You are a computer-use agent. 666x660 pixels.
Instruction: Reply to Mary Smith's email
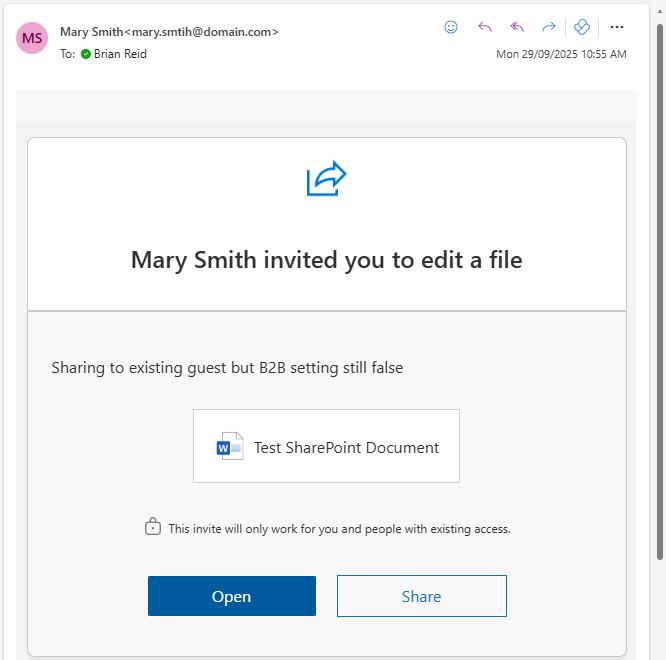point(485,27)
